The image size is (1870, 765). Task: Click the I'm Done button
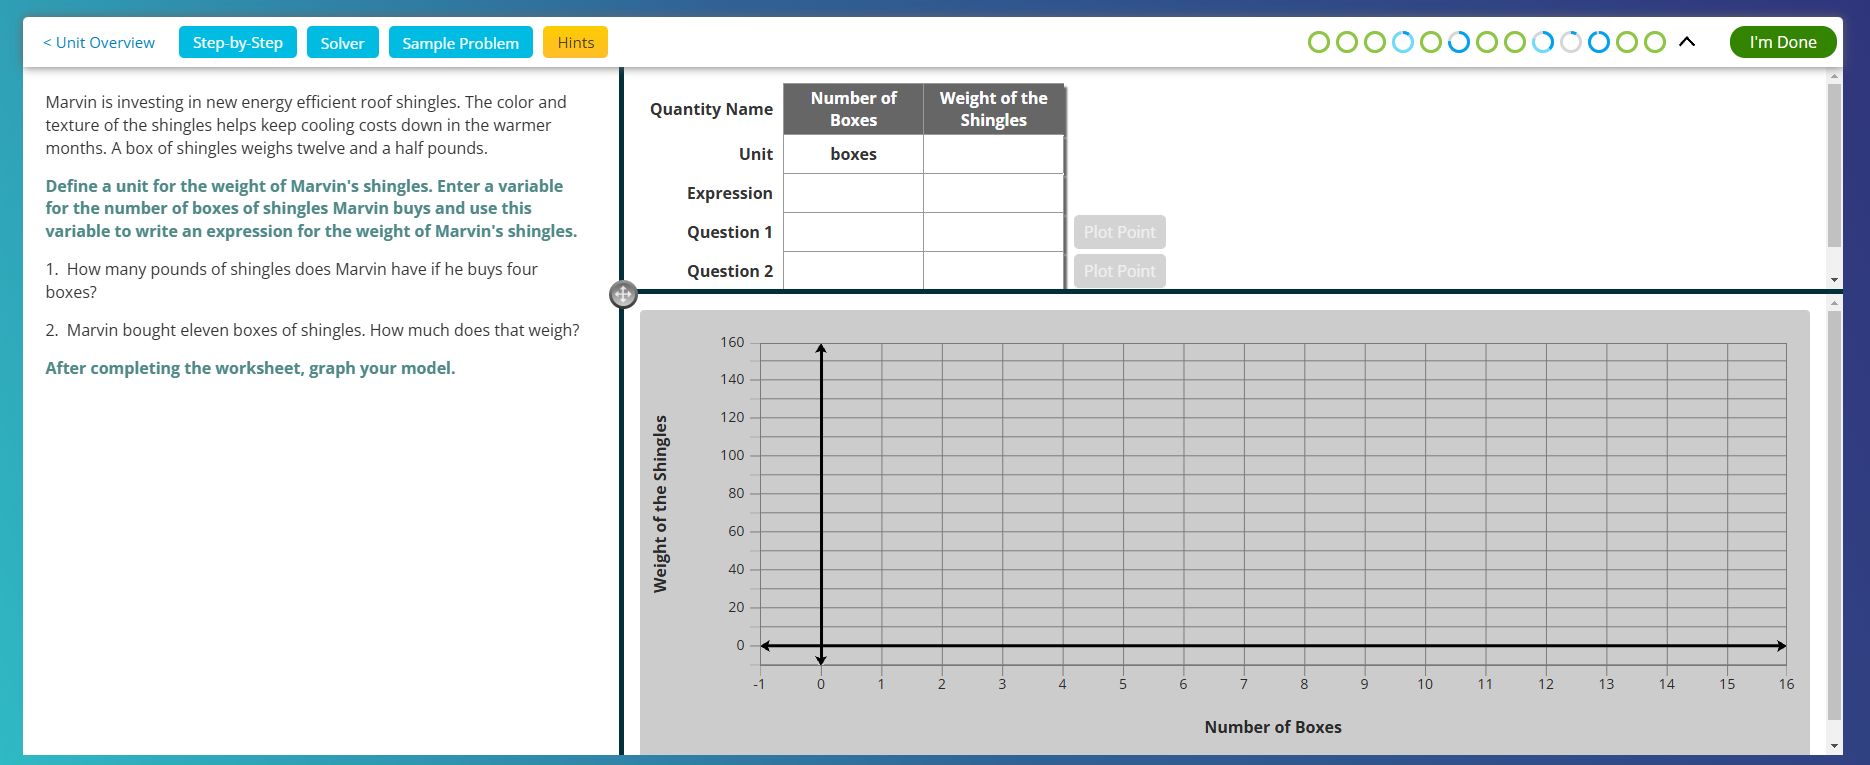point(1783,42)
